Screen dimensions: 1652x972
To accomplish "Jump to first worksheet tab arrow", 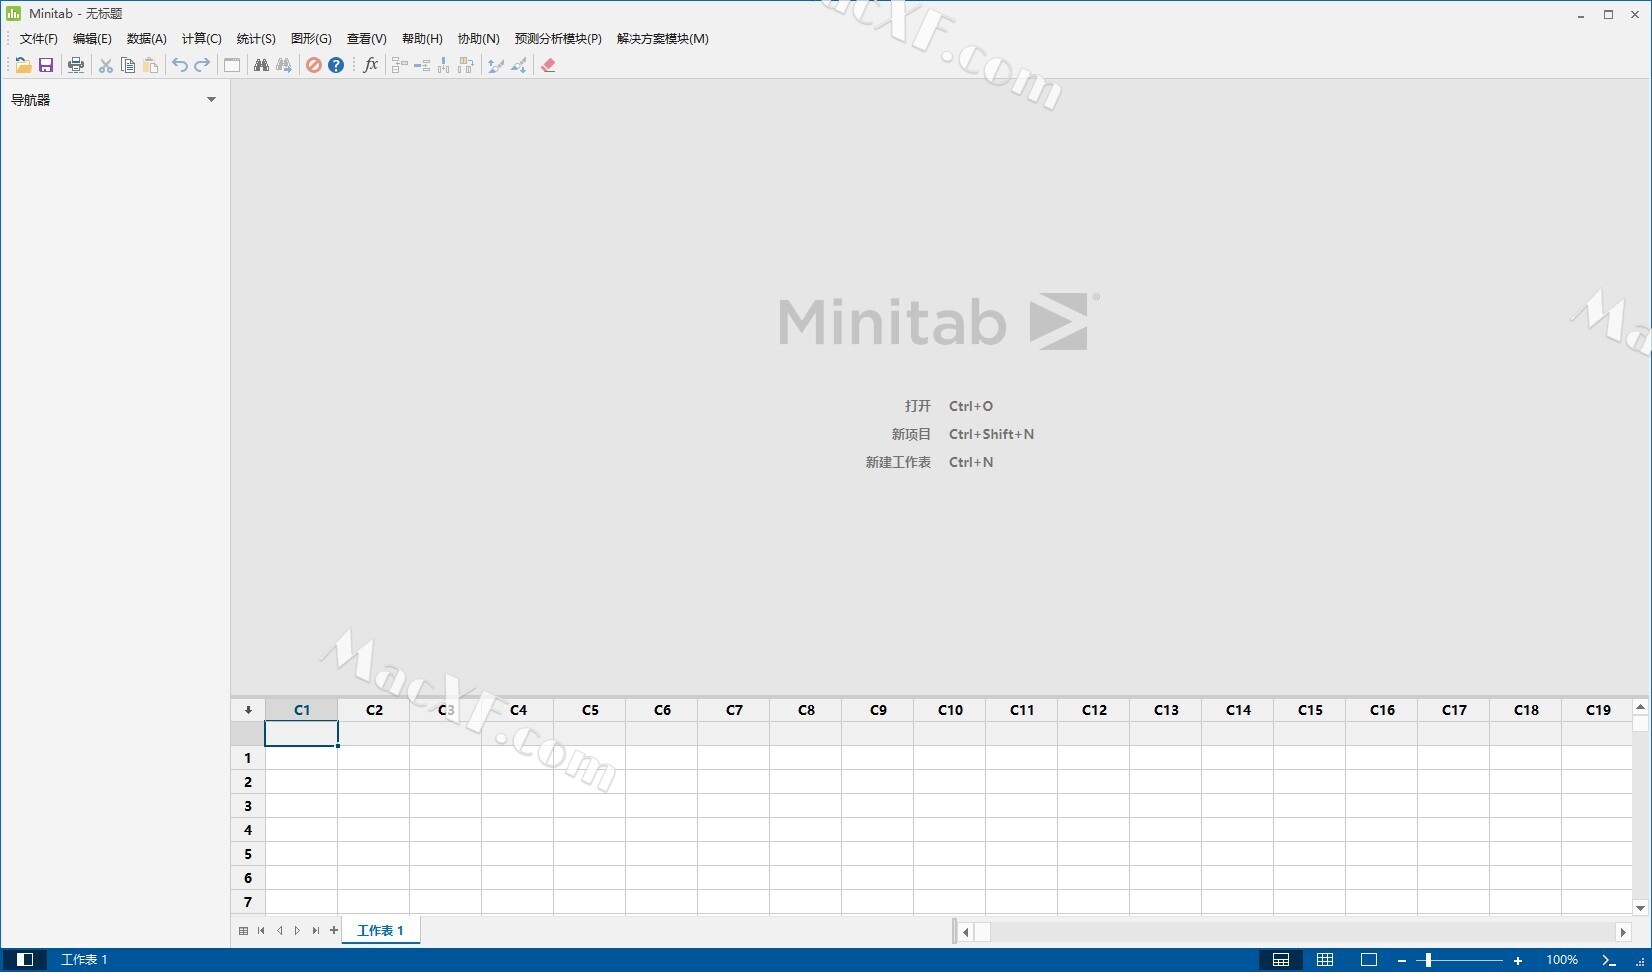I will pyautogui.click(x=261, y=931).
